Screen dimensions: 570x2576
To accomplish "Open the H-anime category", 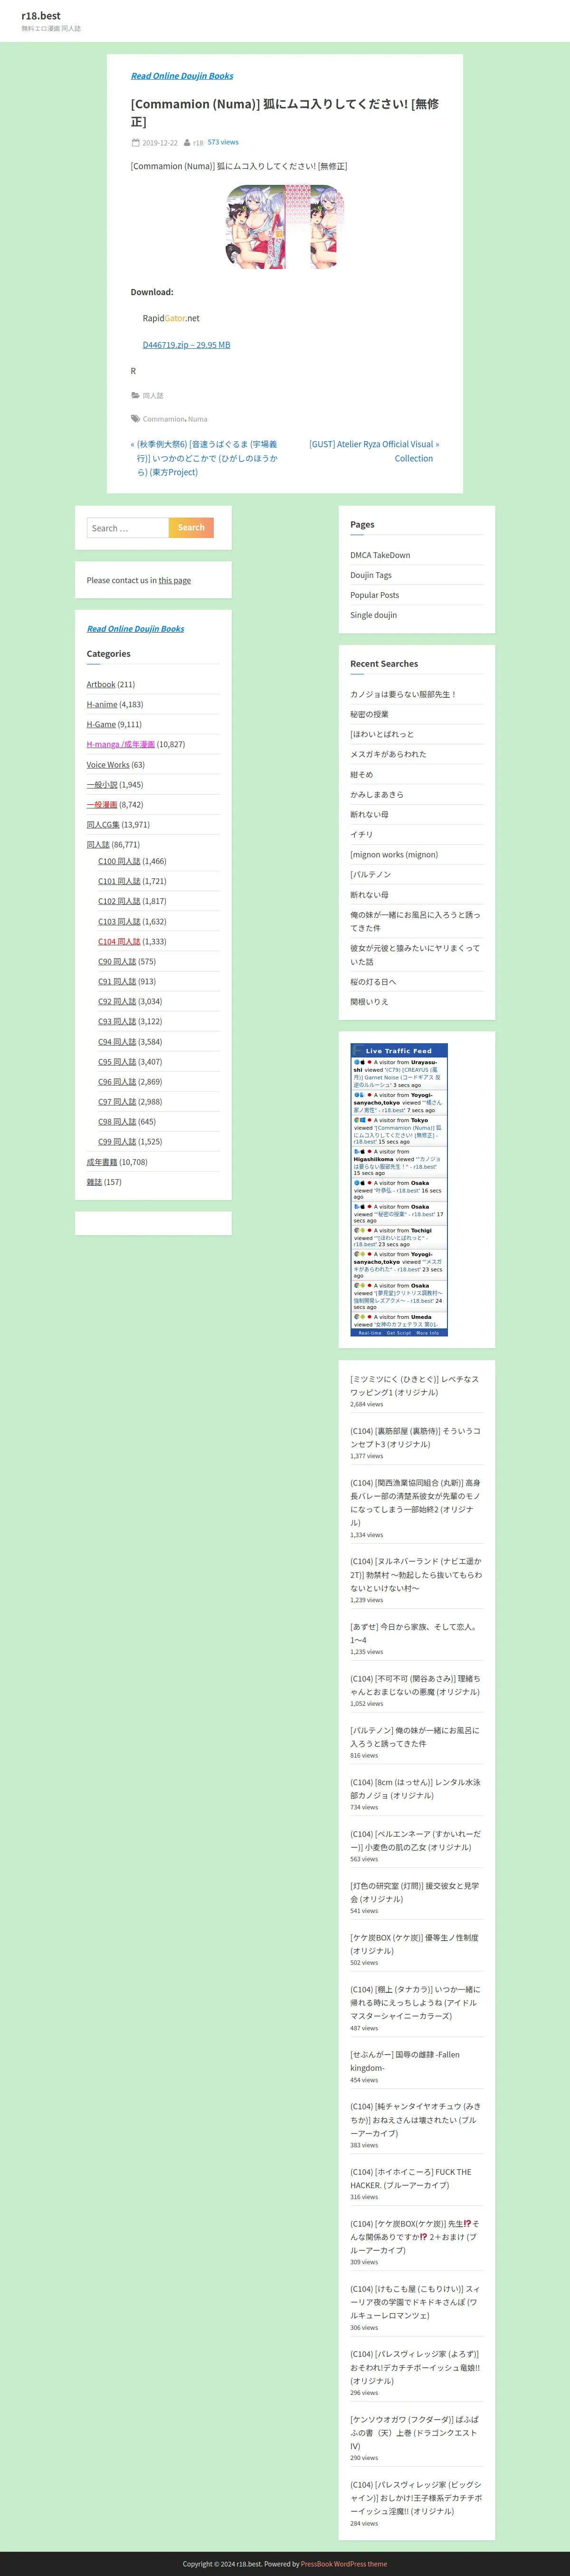I will point(102,705).
